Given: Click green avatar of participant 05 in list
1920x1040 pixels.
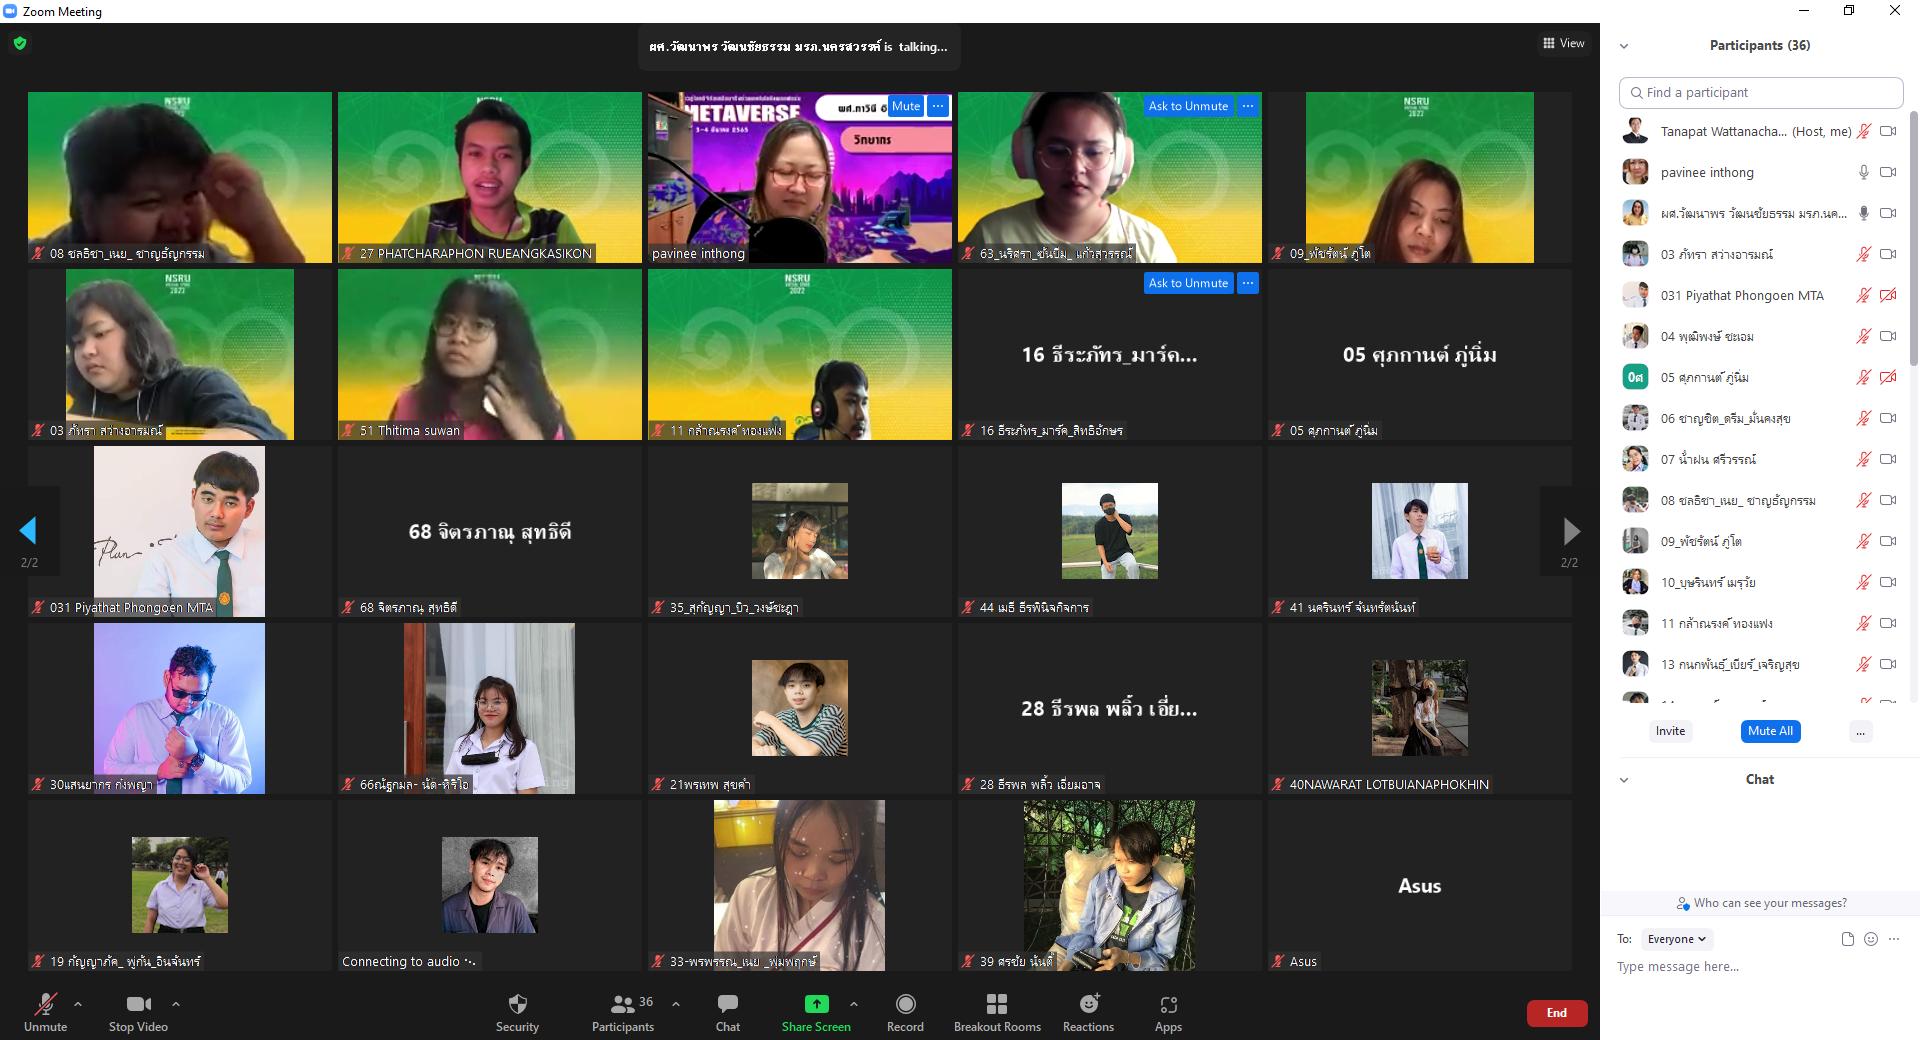Looking at the screenshot, I should 1635,377.
